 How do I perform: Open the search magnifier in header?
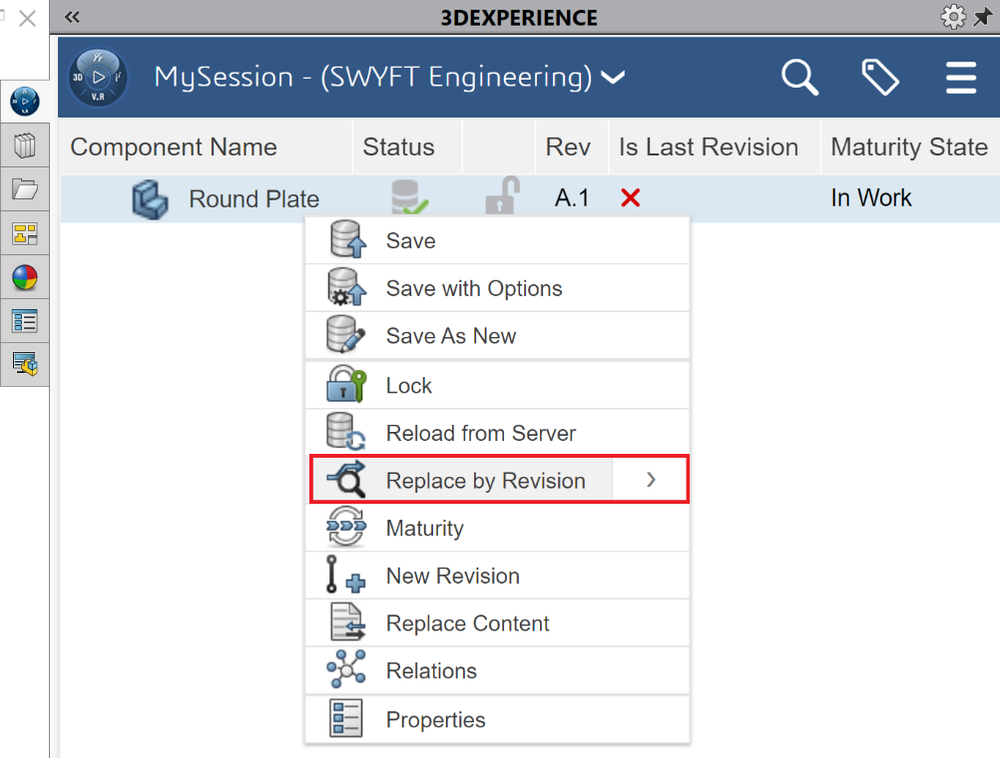coord(800,77)
